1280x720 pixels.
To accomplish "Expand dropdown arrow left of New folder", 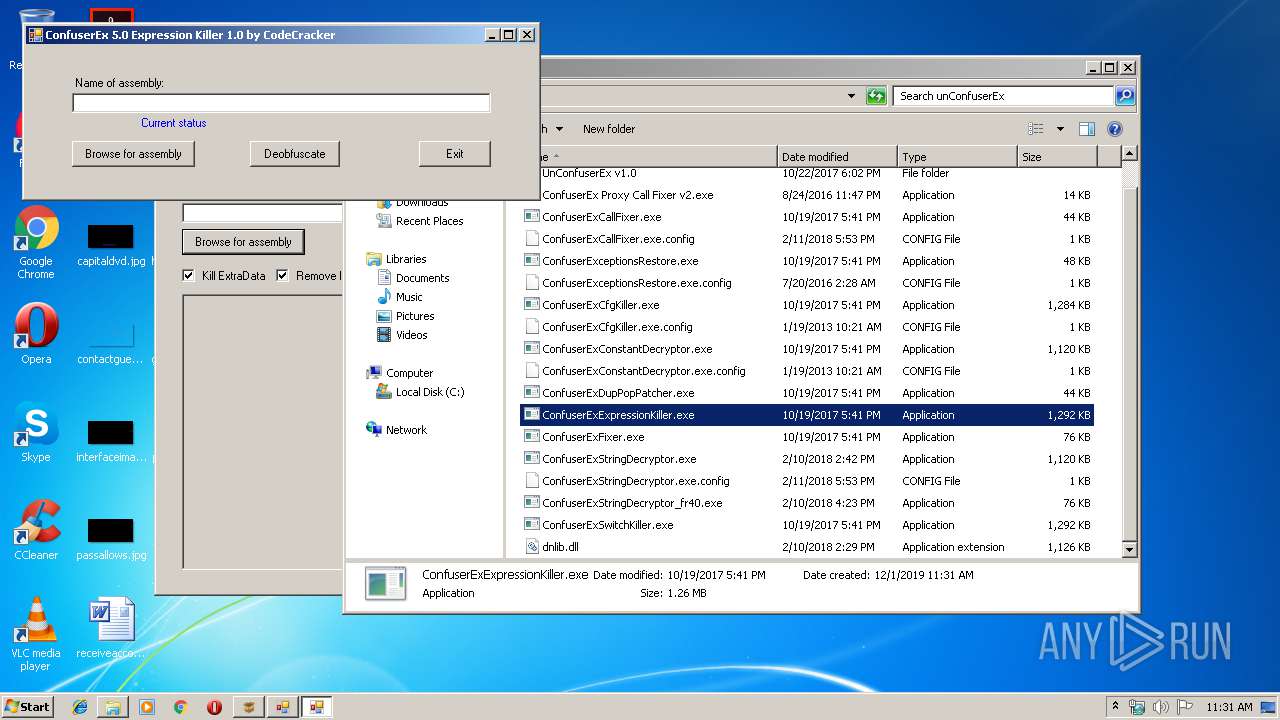I will (559, 129).
